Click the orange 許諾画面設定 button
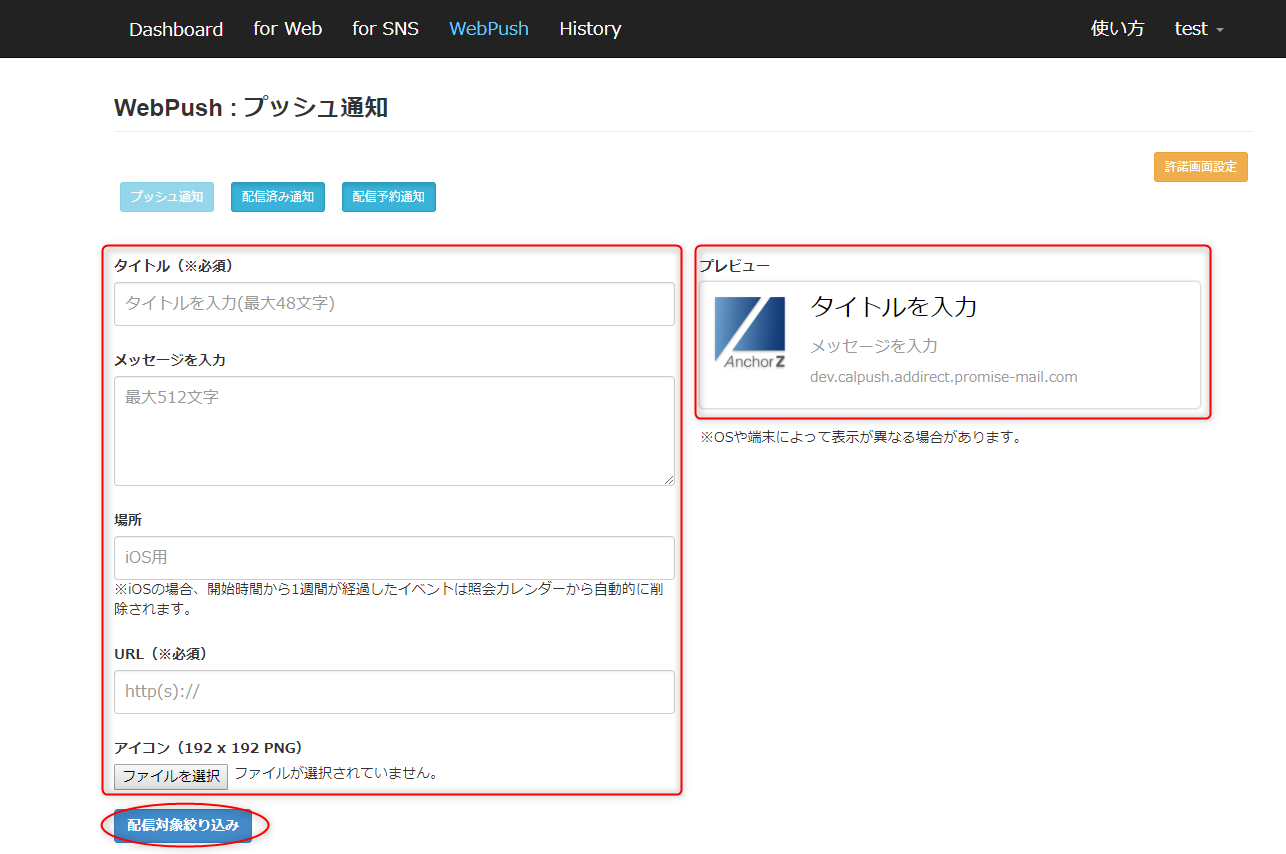The image size is (1286, 854). pyautogui.click(x=1200, y=167)
